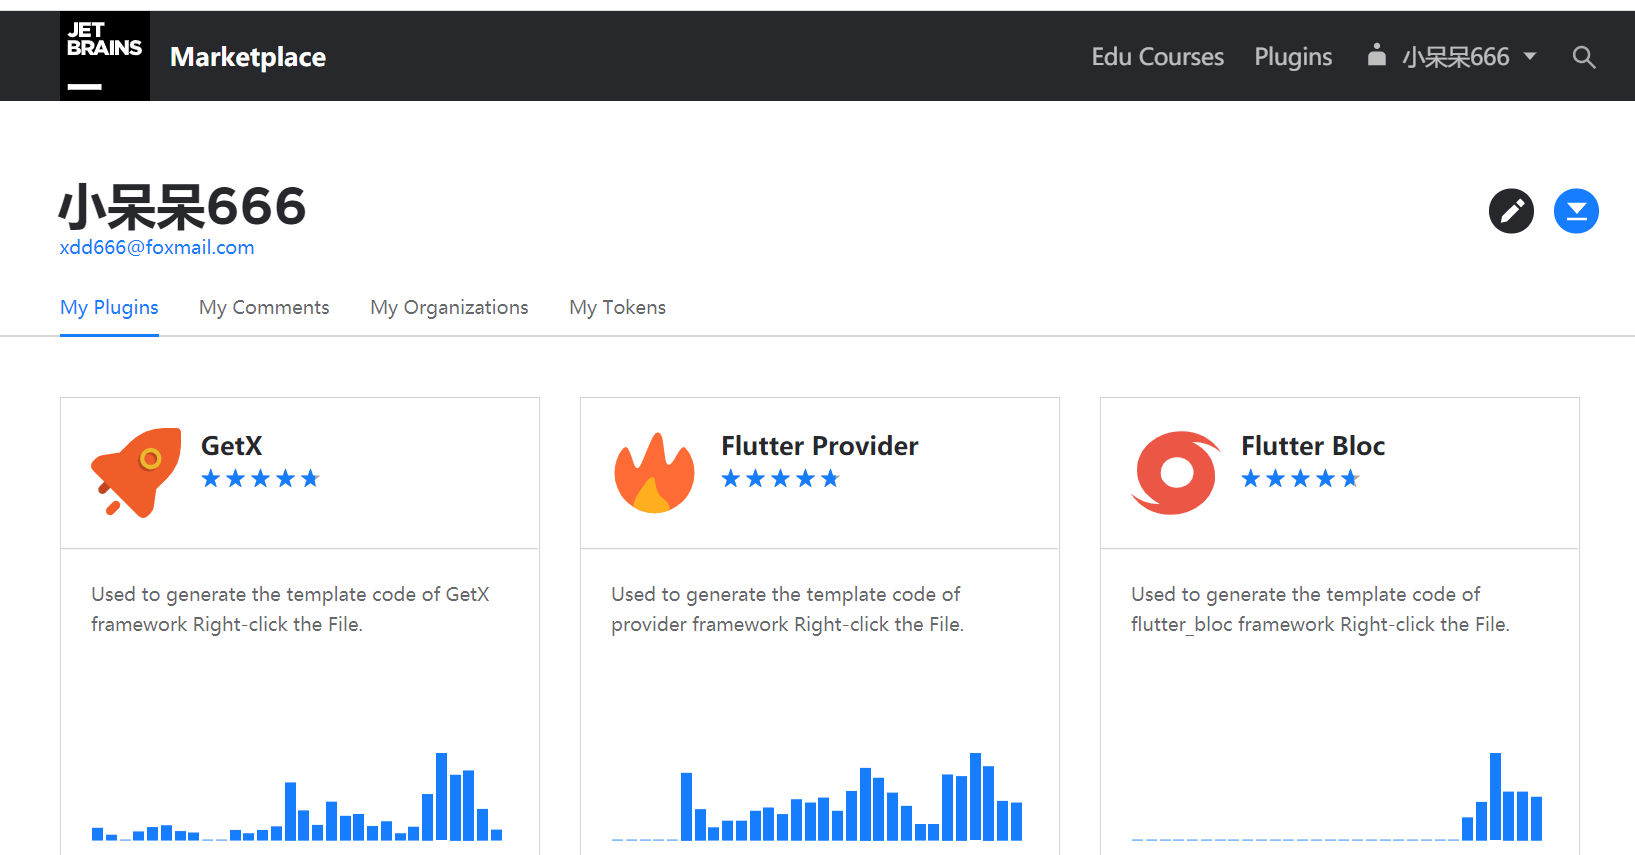1635x855 pixels.
Task: Open the Plugins link in header
Action: point(1293,57)
